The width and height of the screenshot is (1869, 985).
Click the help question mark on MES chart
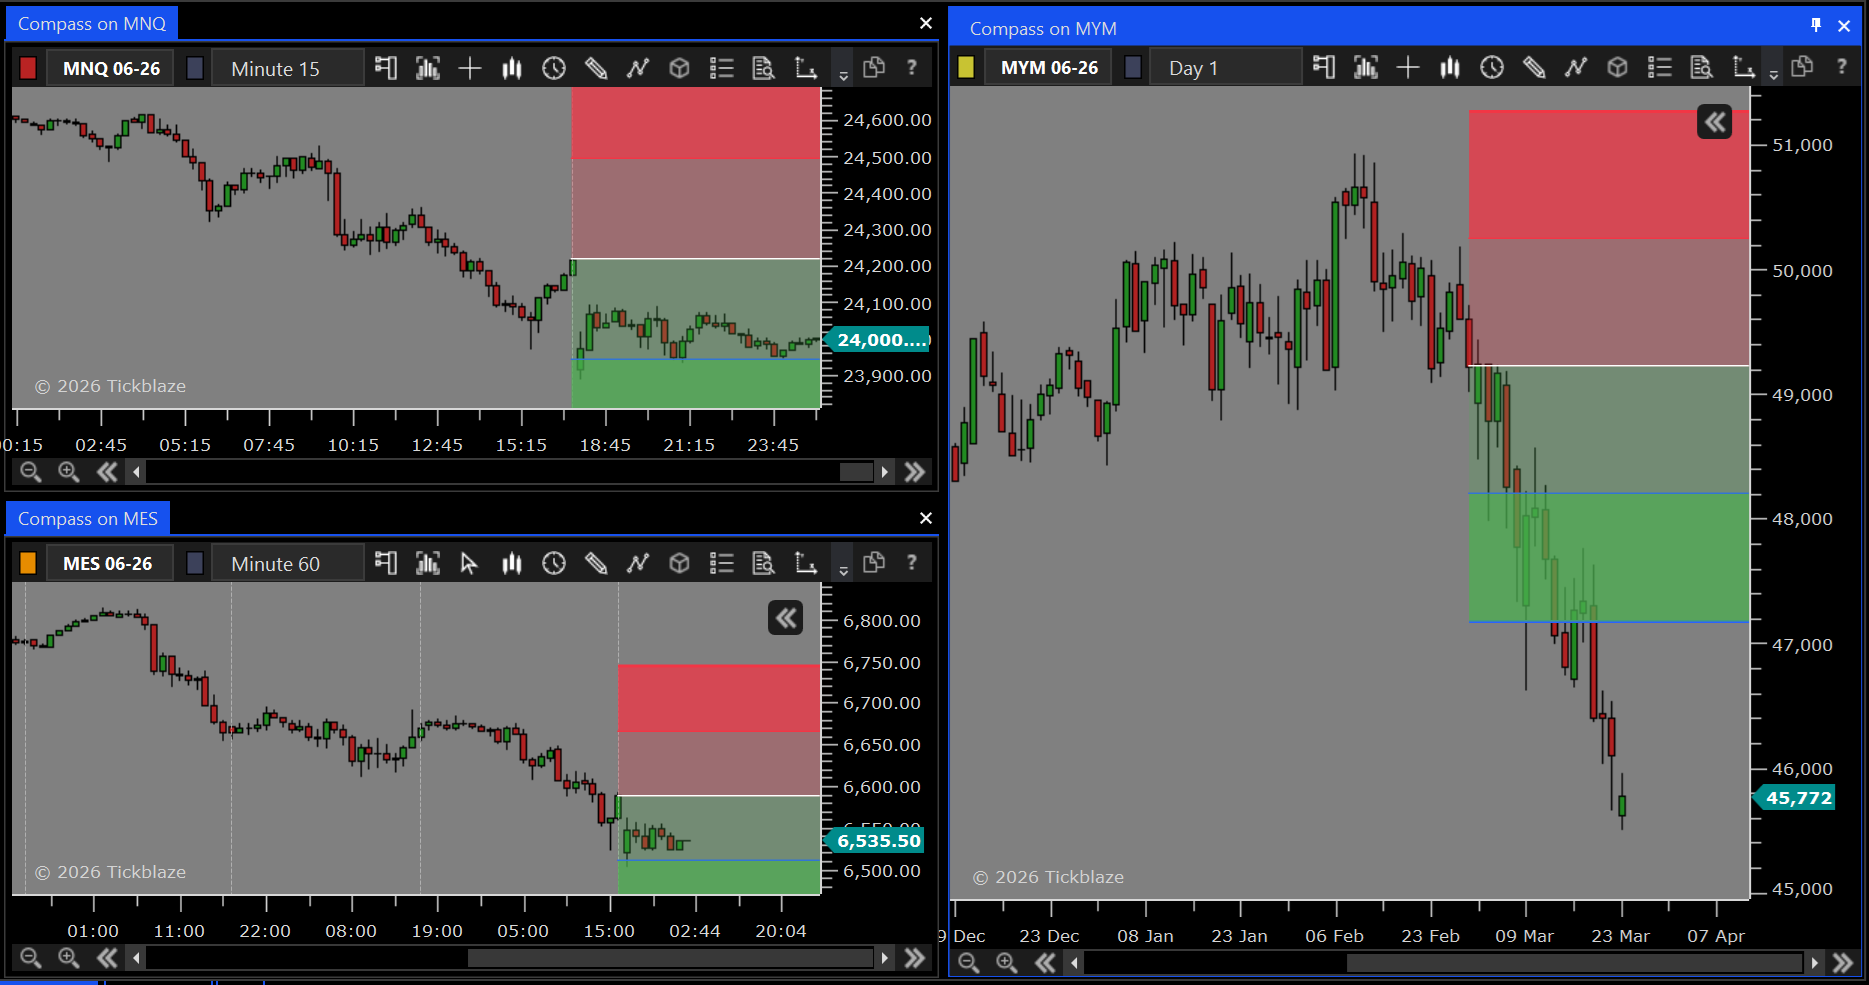pyautogui.click(x=911, y=563)
